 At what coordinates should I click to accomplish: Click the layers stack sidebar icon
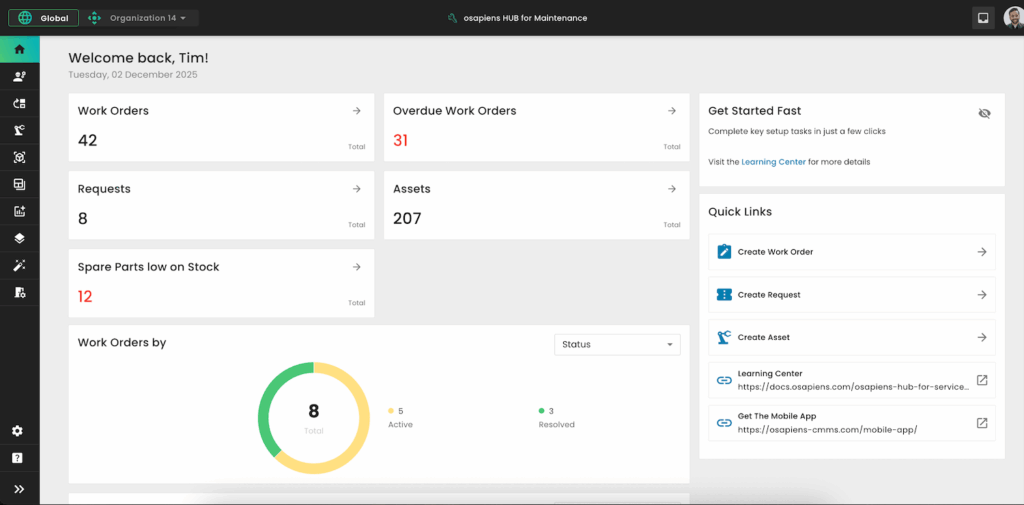(19, 239)
